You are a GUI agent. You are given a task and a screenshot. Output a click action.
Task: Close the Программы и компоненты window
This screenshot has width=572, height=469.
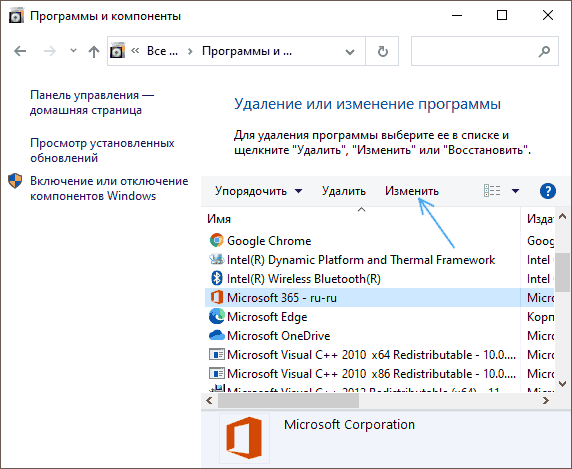pos(548,15)
